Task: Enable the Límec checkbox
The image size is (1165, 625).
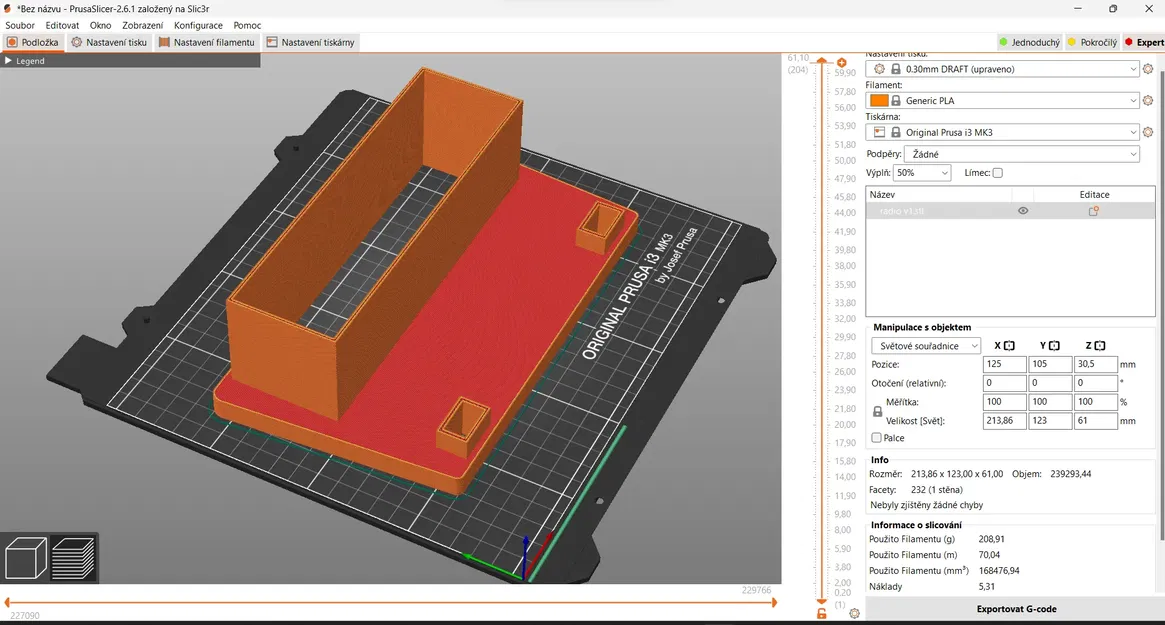Action: (x=997, y=173)
